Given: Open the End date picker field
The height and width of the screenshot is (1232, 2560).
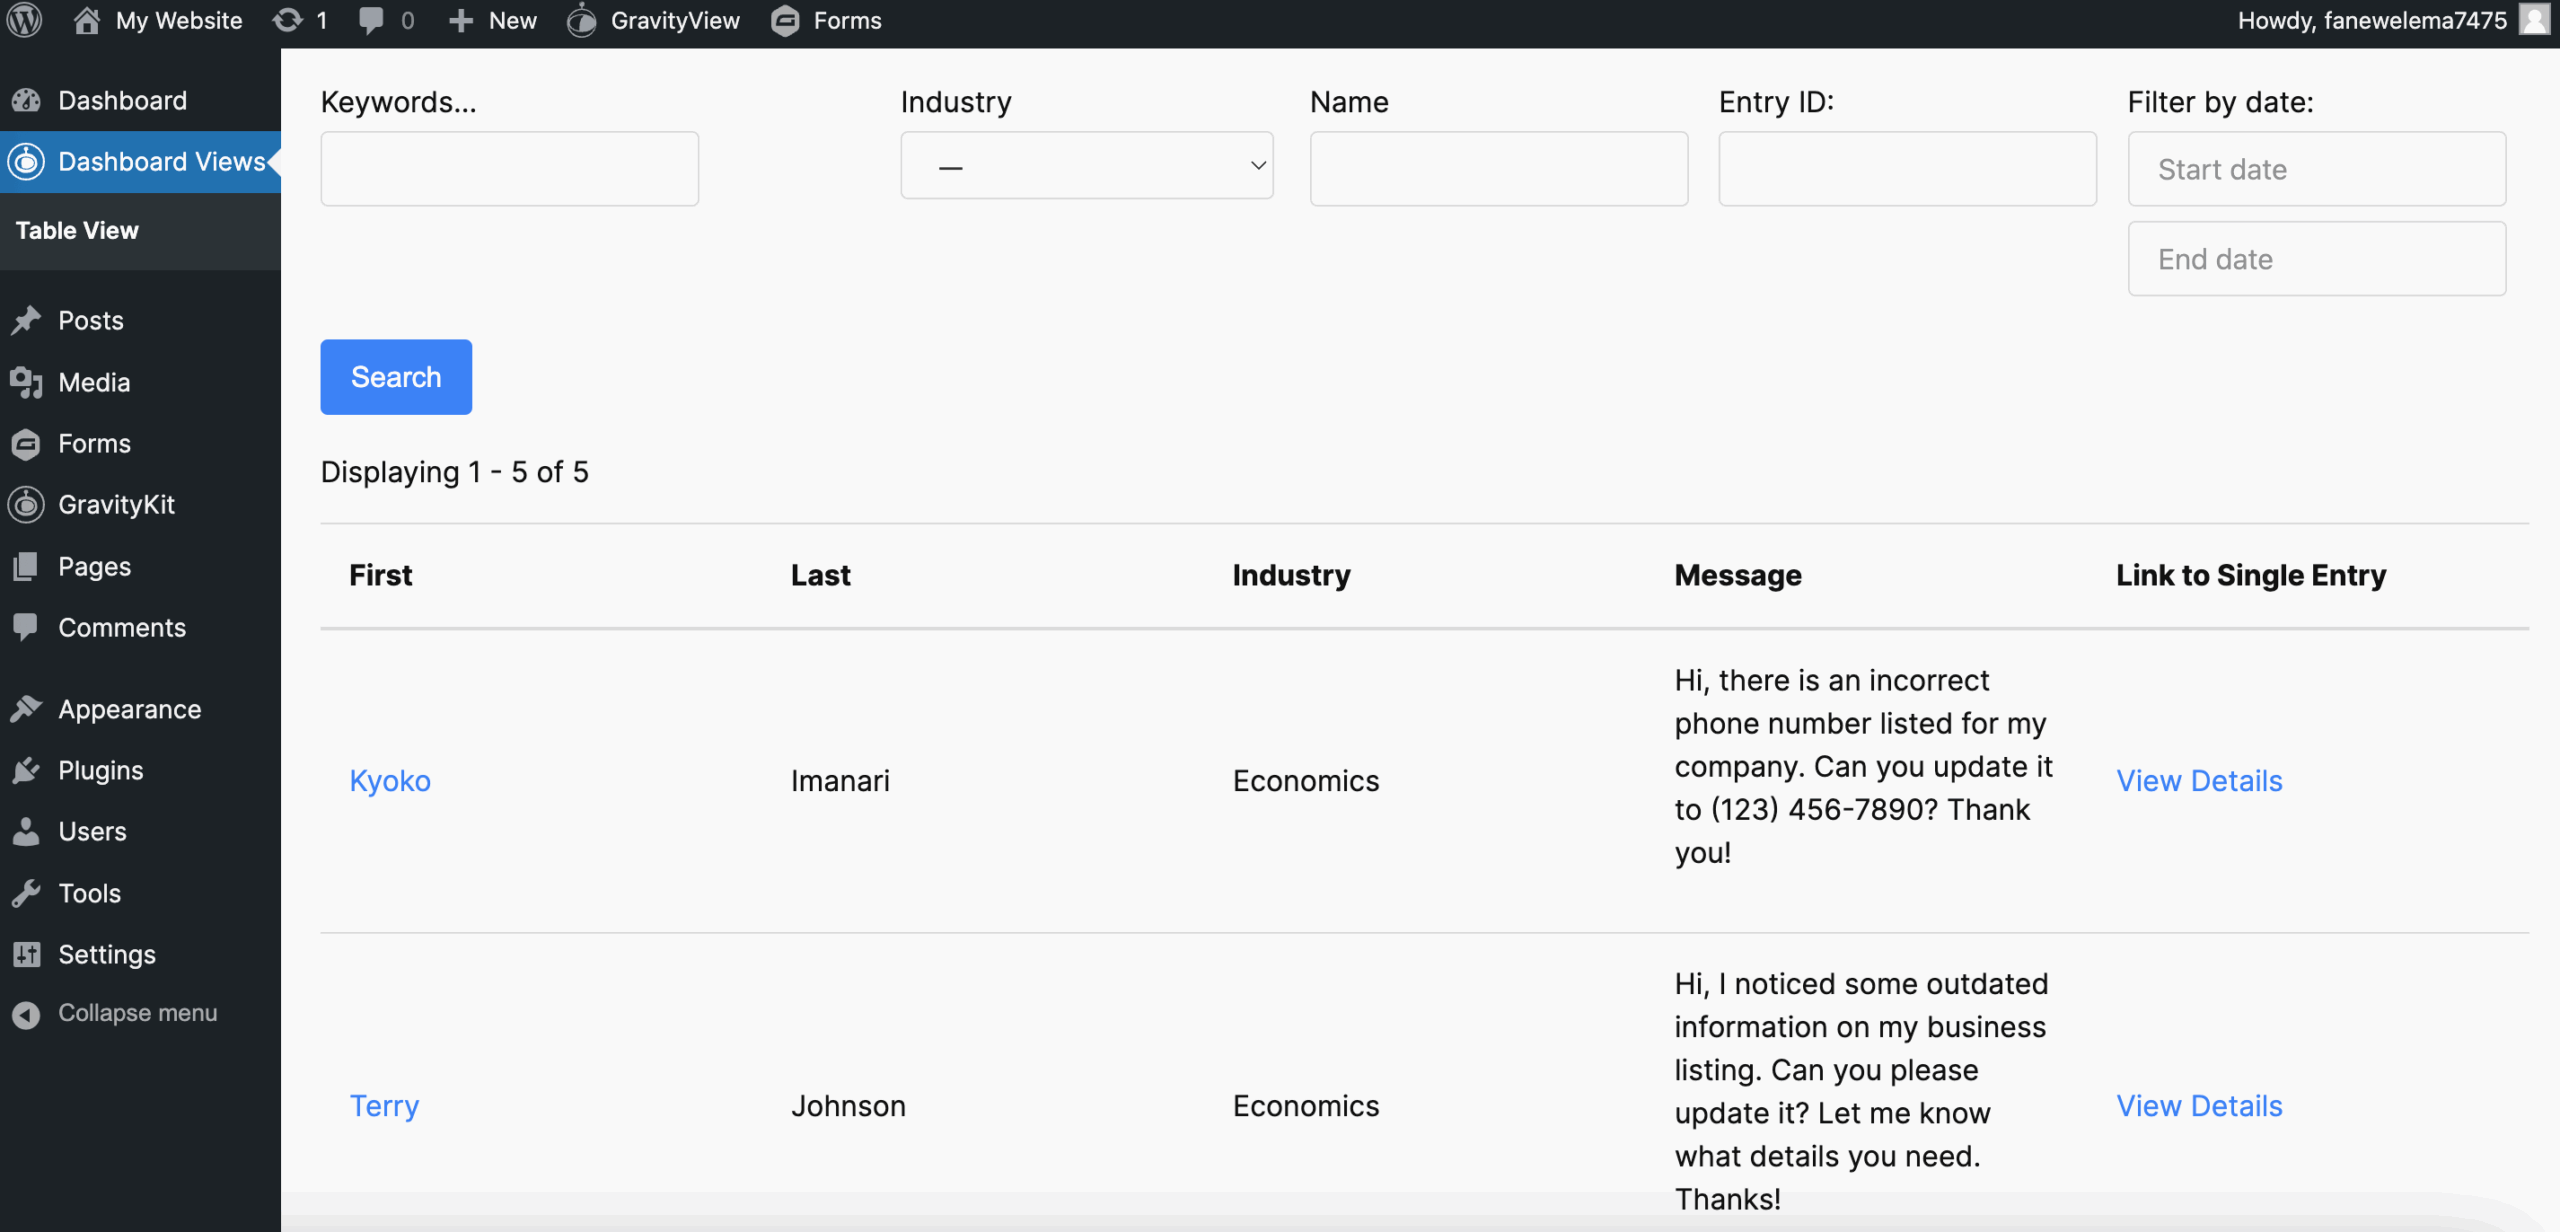Looking at the screenshot, I should coord(2316,259).
